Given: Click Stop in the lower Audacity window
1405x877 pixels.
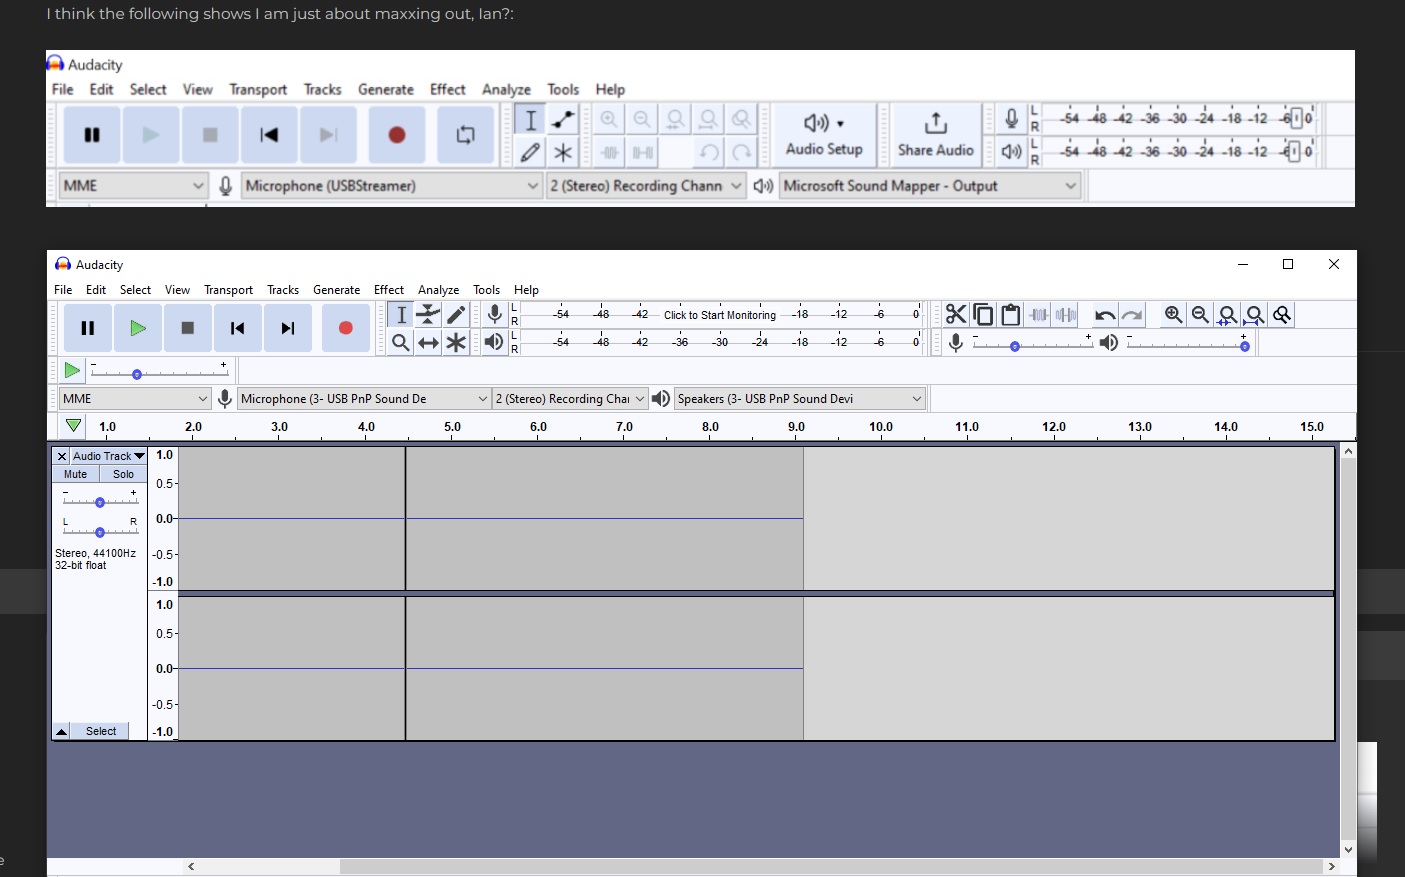Looking at the screenshot, I should [x=187, y=328].
